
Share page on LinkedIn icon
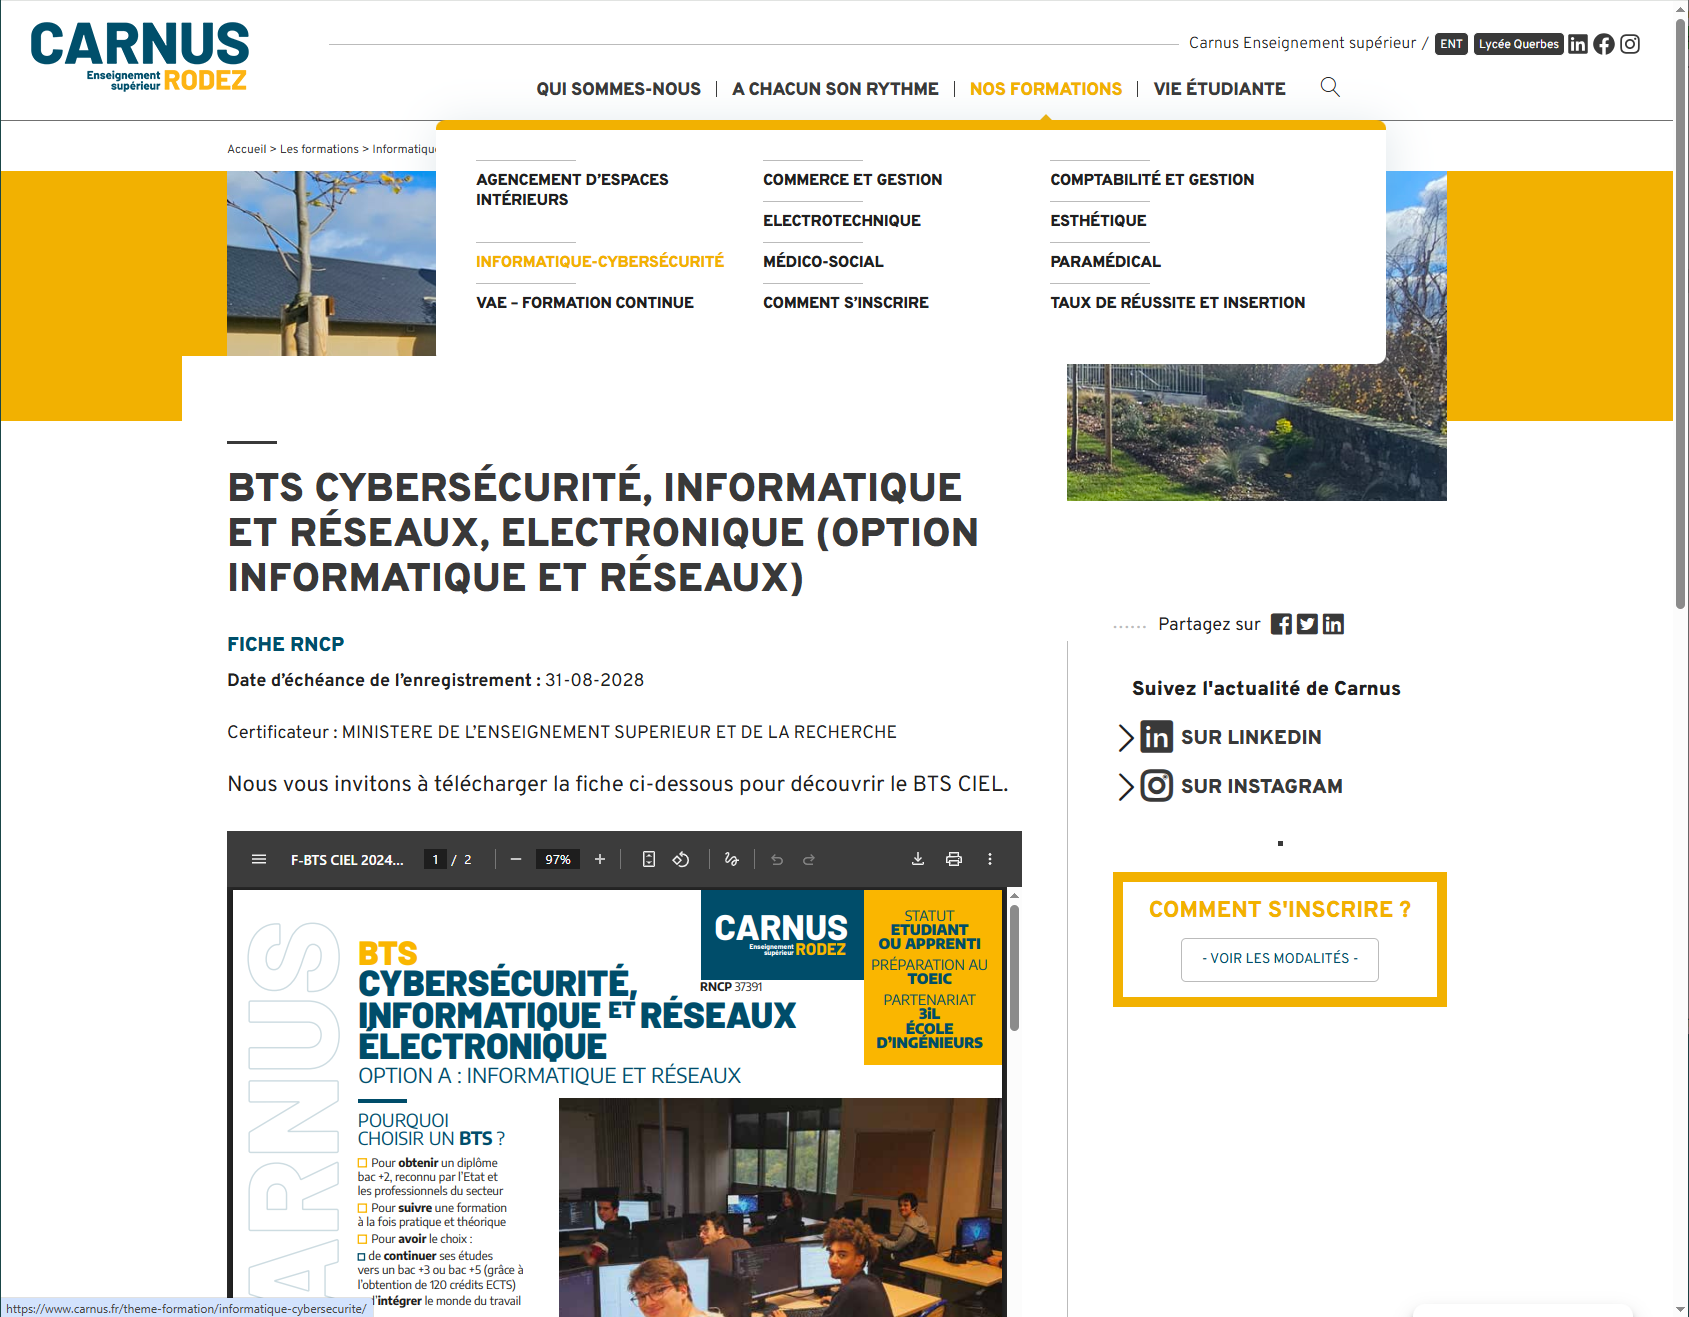coord(1333,624)
